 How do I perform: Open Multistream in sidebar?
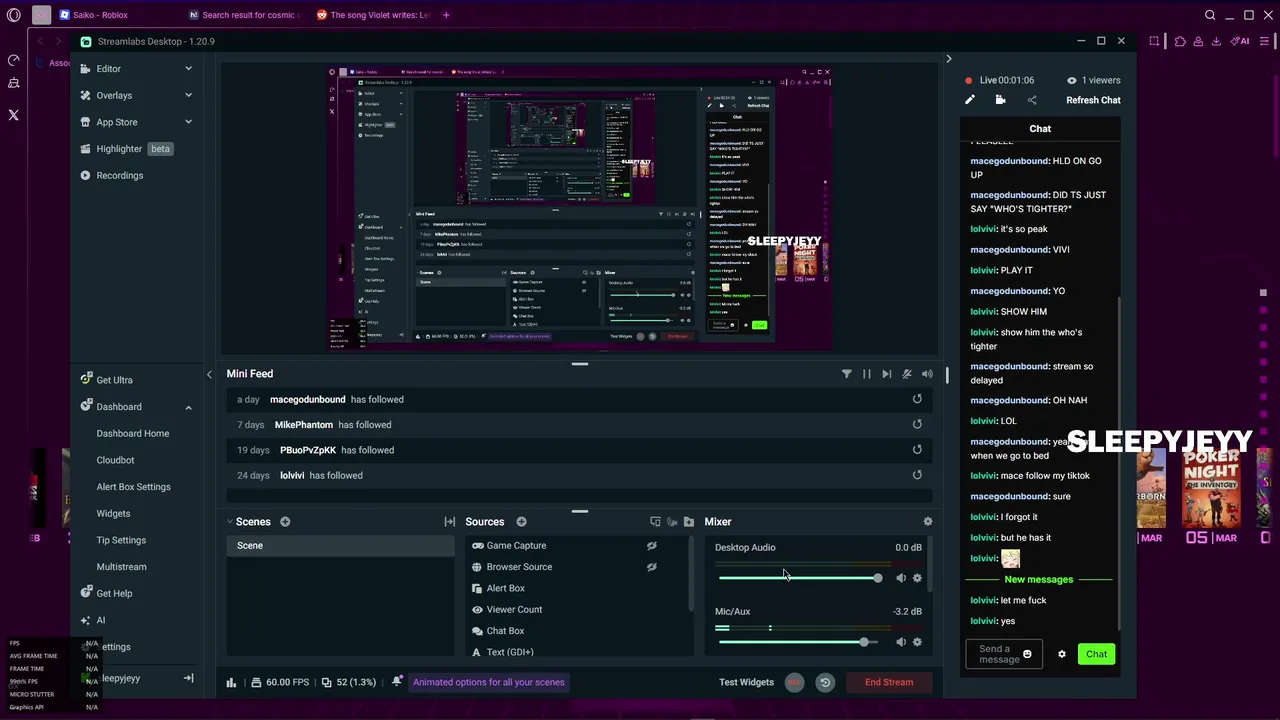point(121,567)
